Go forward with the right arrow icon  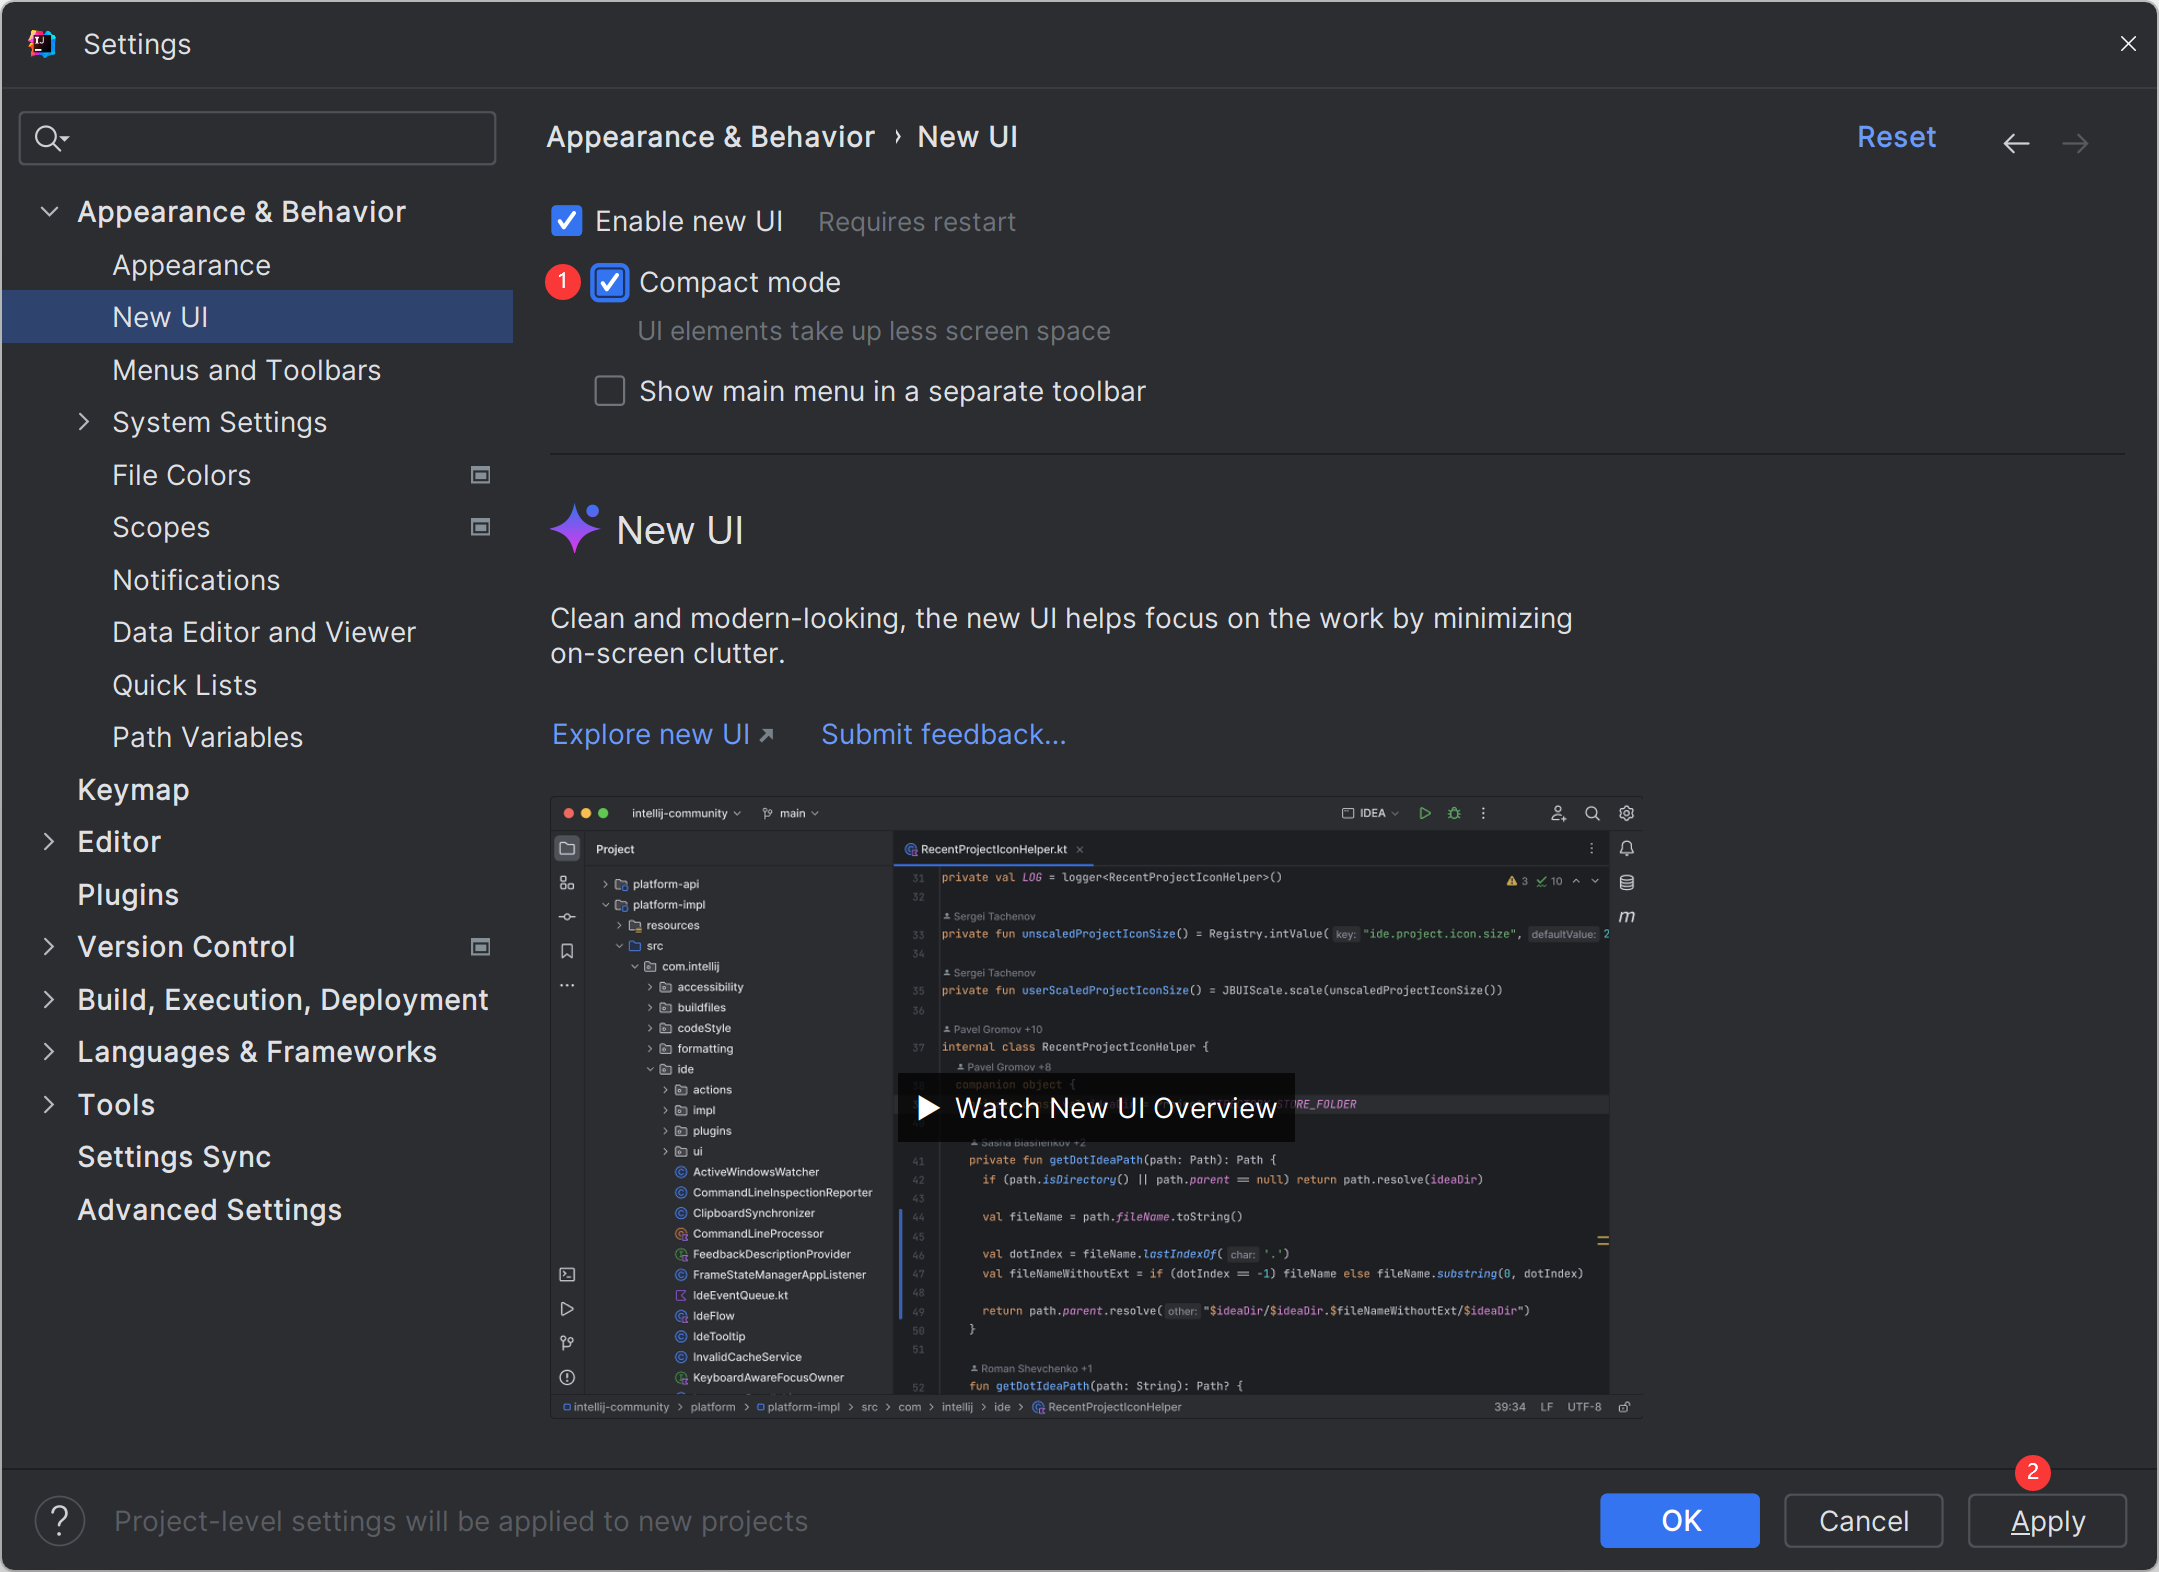click(x=2075, y=143)
